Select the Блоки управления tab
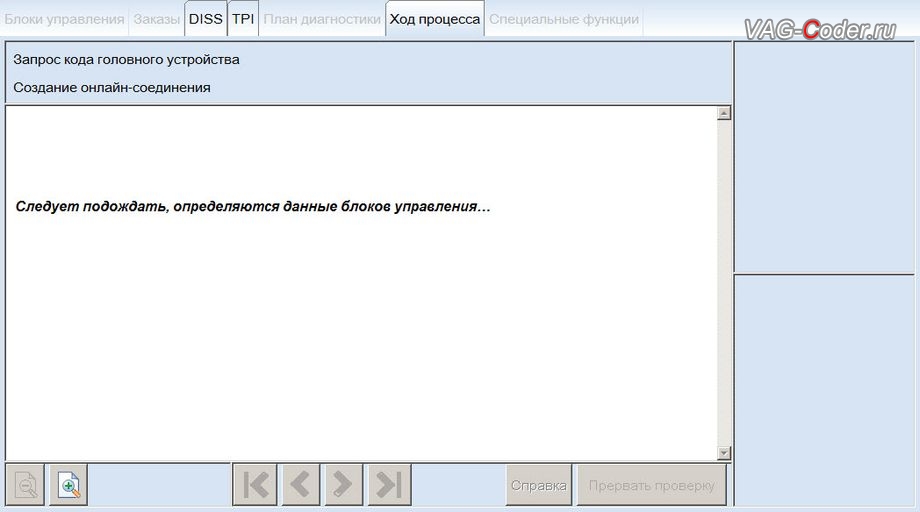Viewport: 920px width, 512px height. tap(64, 19)
